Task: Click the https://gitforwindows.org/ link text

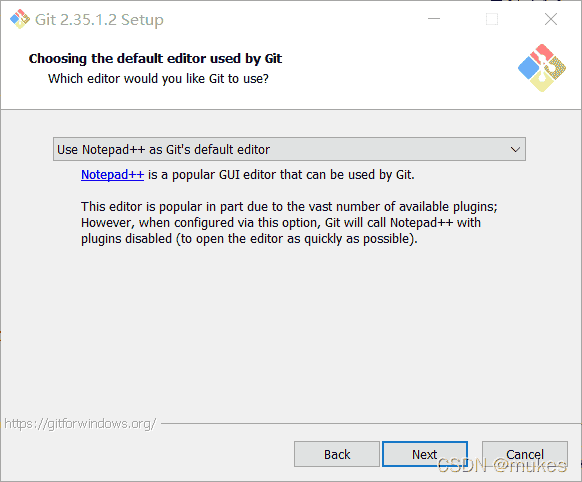Action: [x=80, y=423]
